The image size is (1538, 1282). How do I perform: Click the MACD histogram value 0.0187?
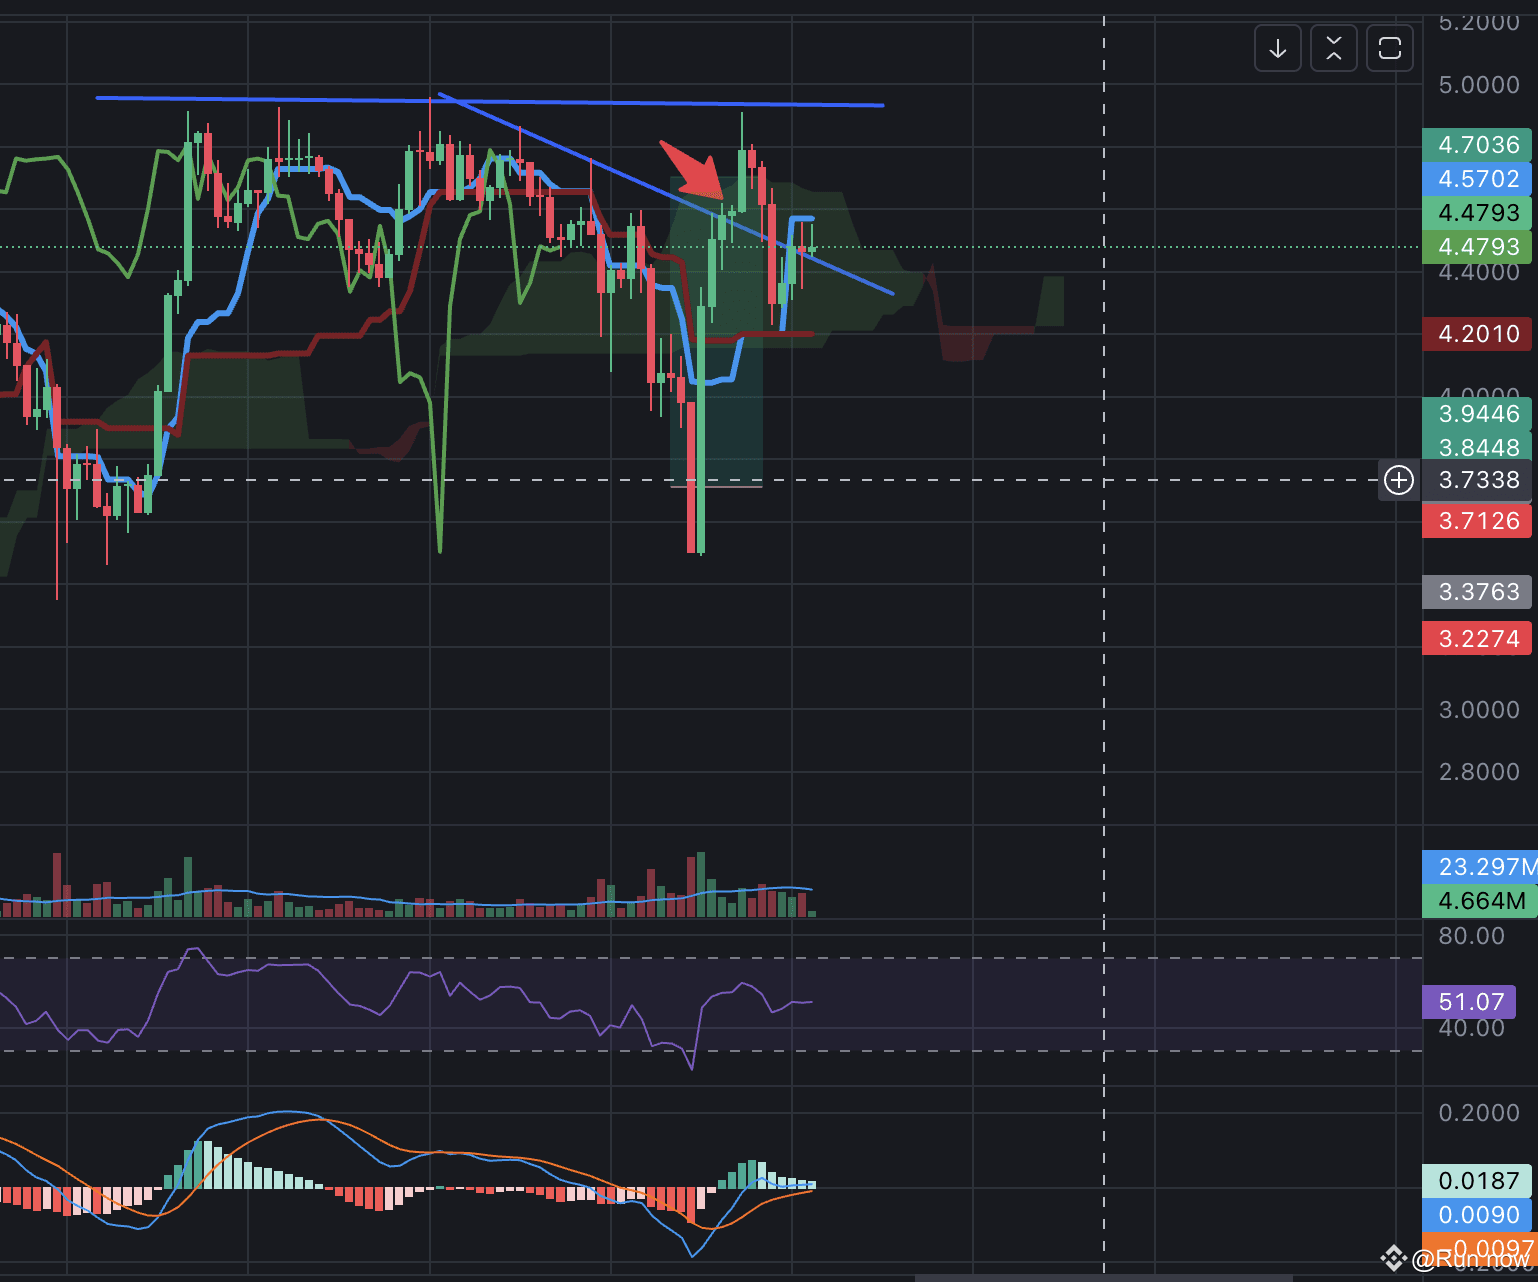pyautogui.click(x=1478, y=1181)
